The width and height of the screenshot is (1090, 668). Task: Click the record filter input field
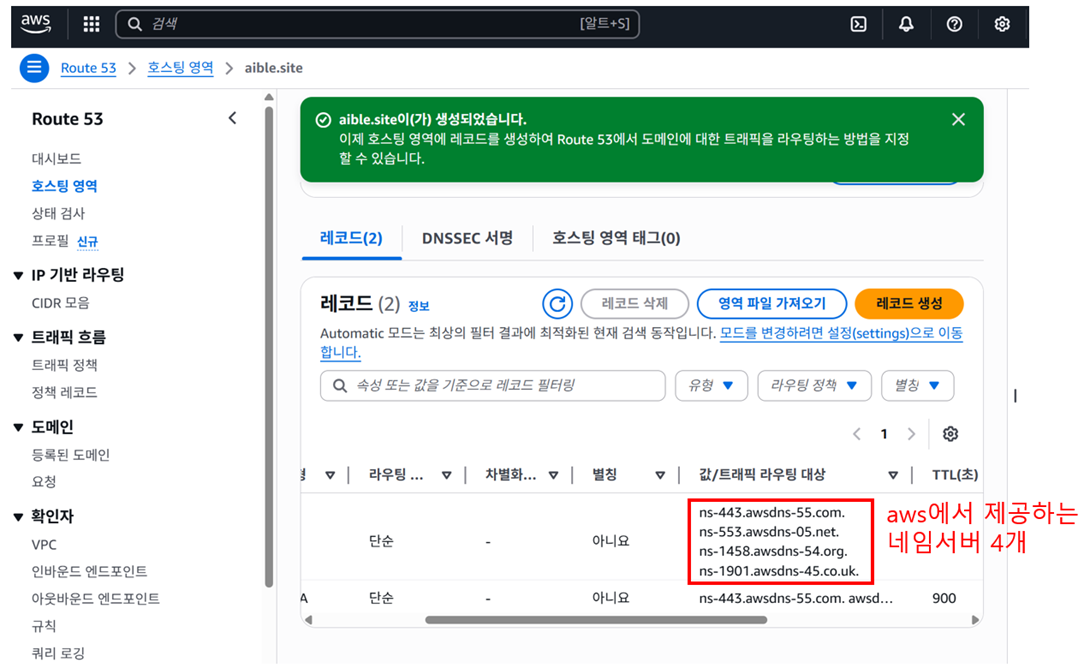point(493,385)
